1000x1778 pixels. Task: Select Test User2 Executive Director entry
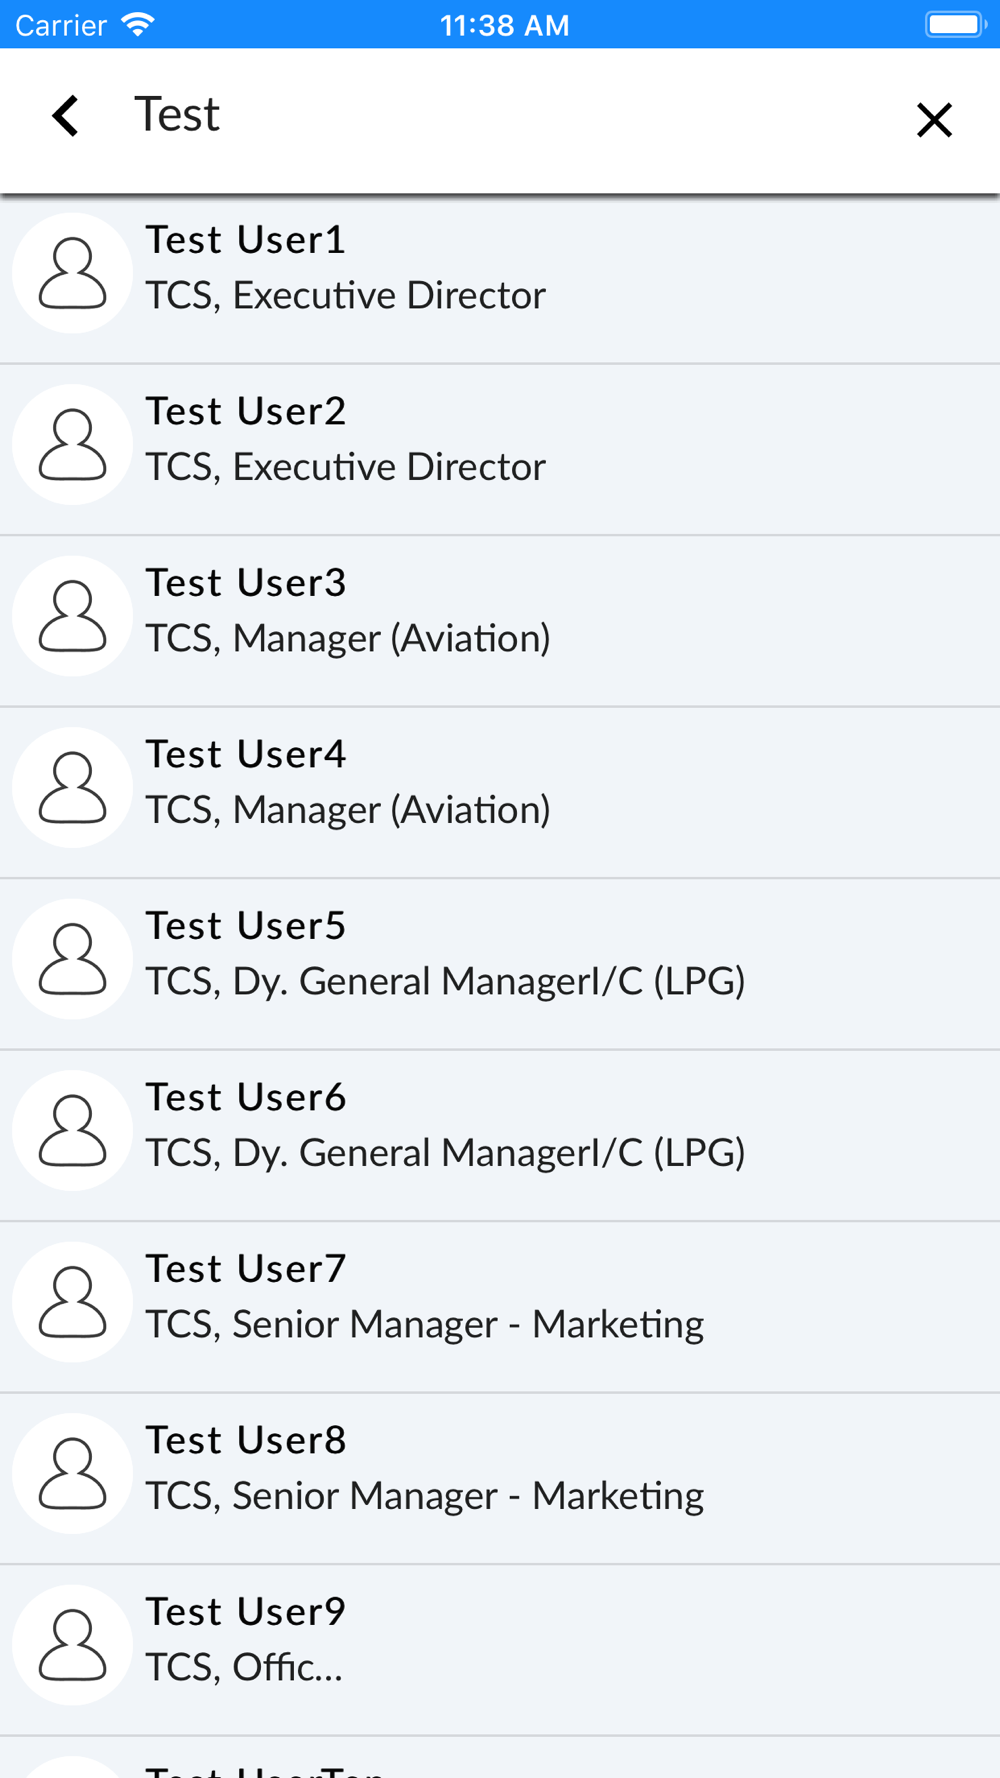[x=500, y=450]
